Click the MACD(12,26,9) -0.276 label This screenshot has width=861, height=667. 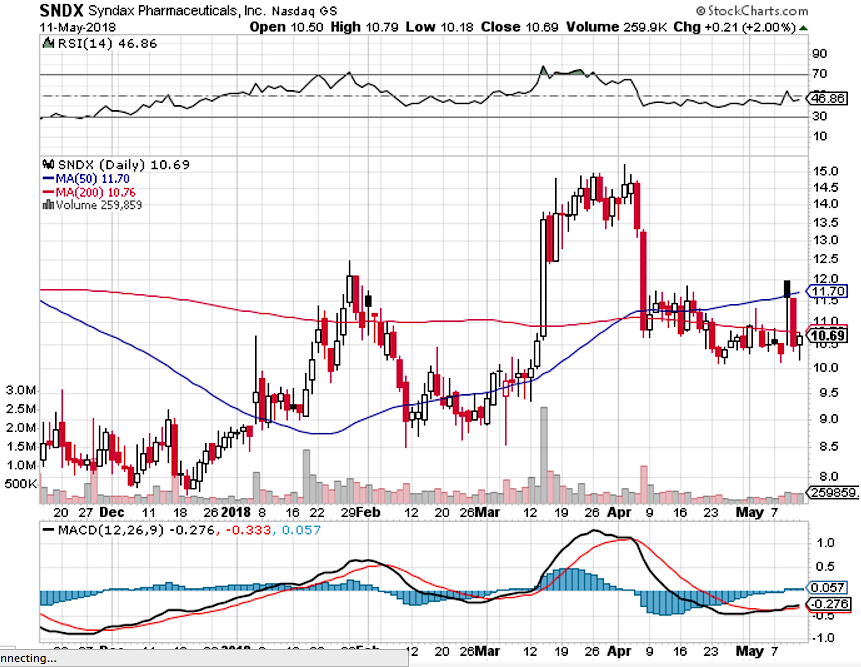[x=136, y=530]
